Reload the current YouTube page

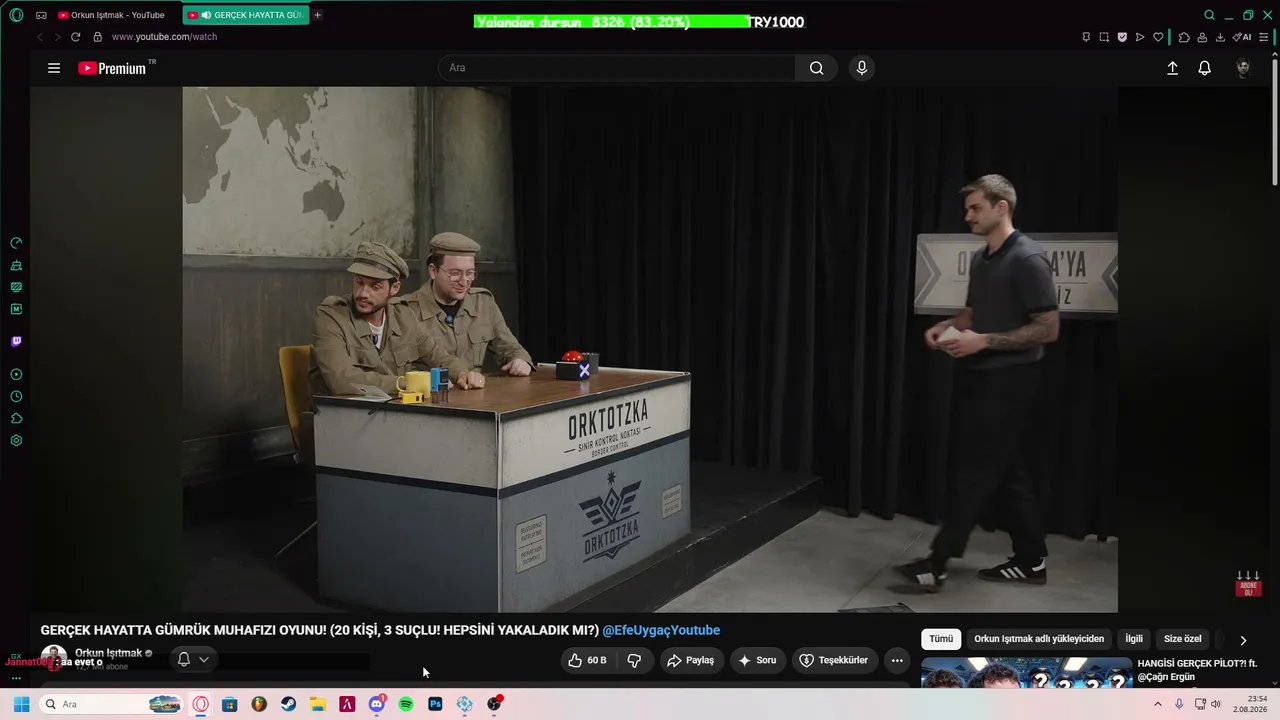point(75,37)
